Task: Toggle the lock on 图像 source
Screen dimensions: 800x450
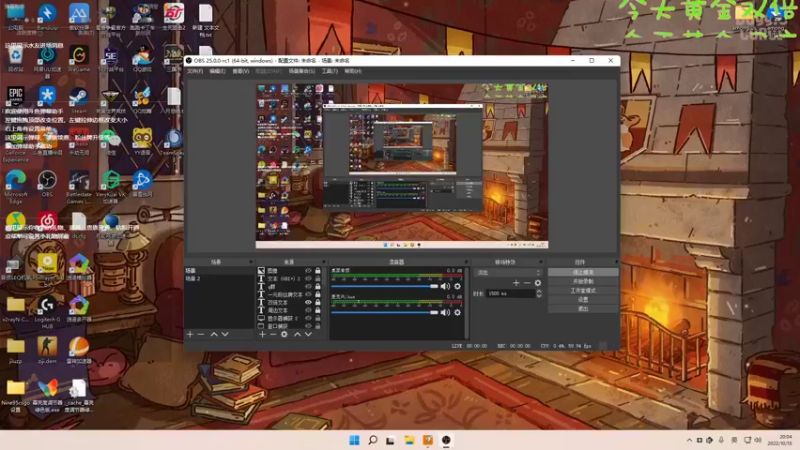Action: click(x=318, y=271)
